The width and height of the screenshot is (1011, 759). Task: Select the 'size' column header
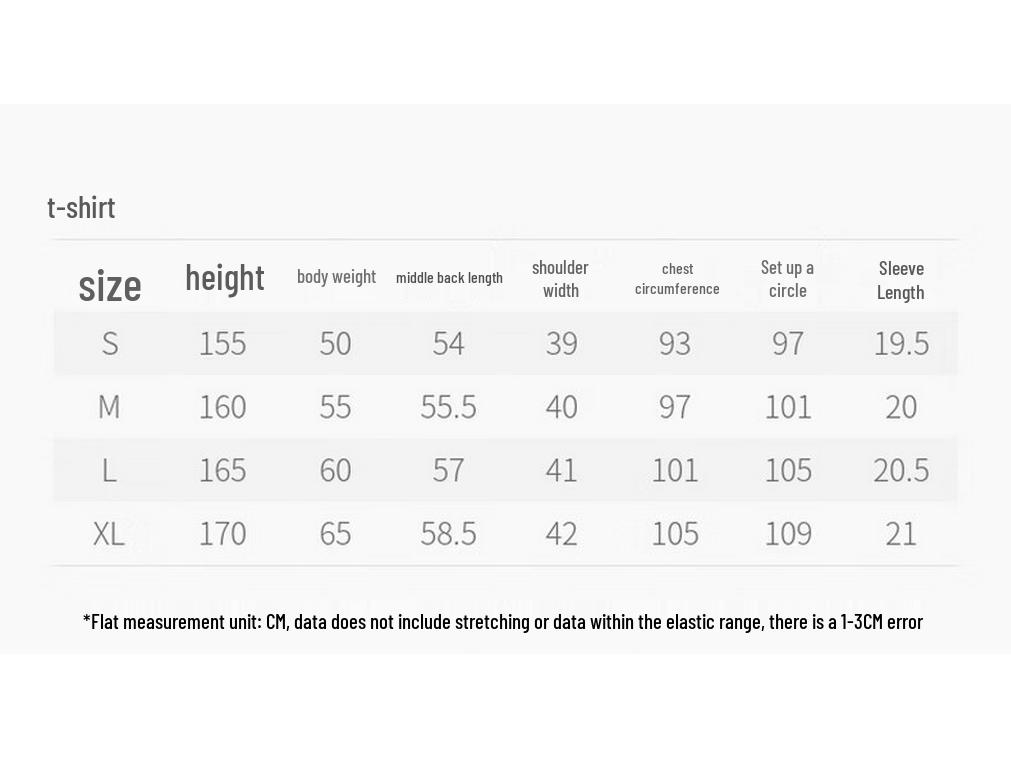[110, 286]
